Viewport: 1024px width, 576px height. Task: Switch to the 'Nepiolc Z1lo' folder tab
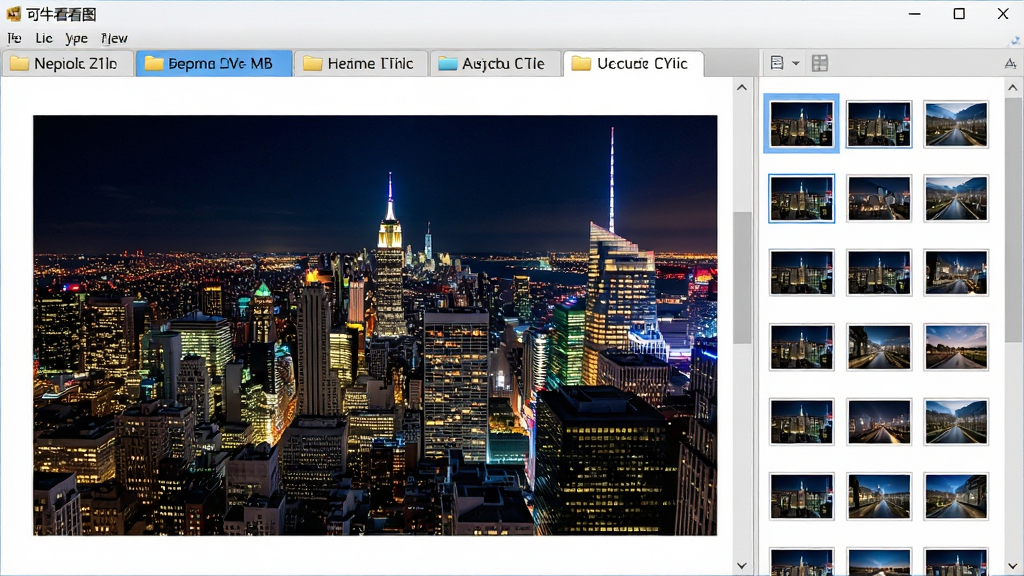[68, 63]
